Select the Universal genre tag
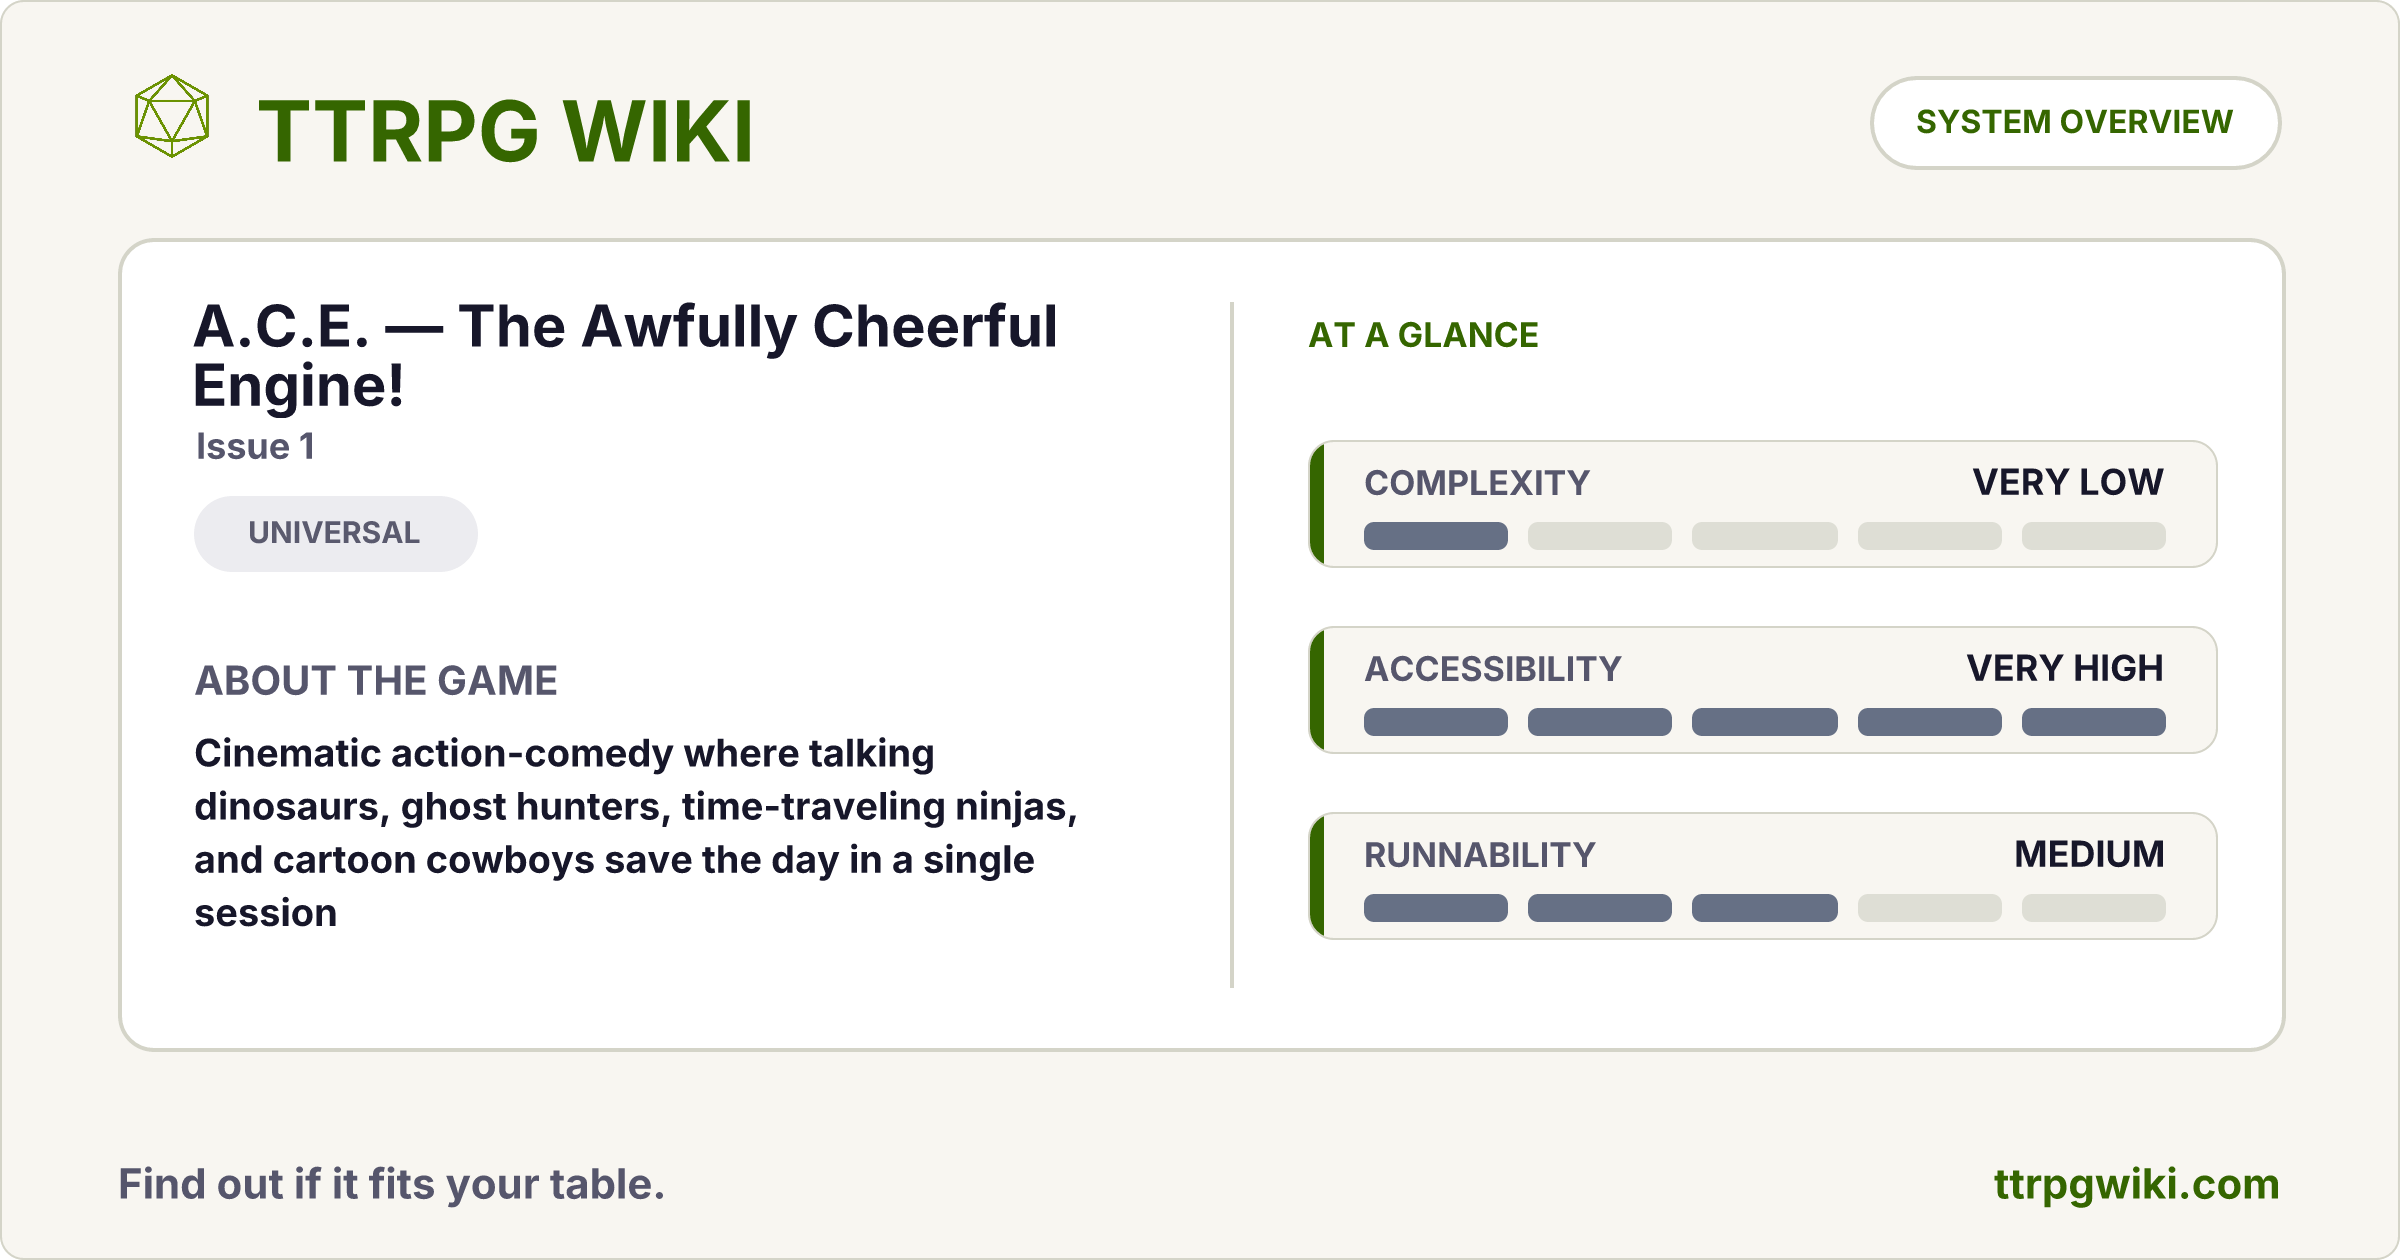Viewport: 2400px width, 1260px height. tap(335, 533)
